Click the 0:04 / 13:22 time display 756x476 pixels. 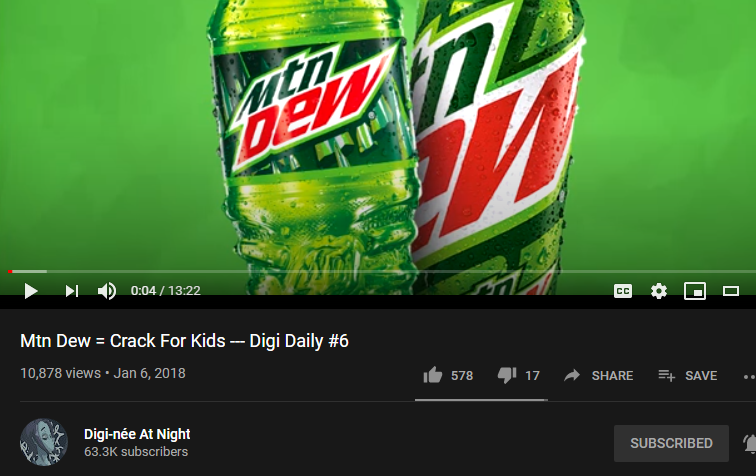(x=165, y=291)
